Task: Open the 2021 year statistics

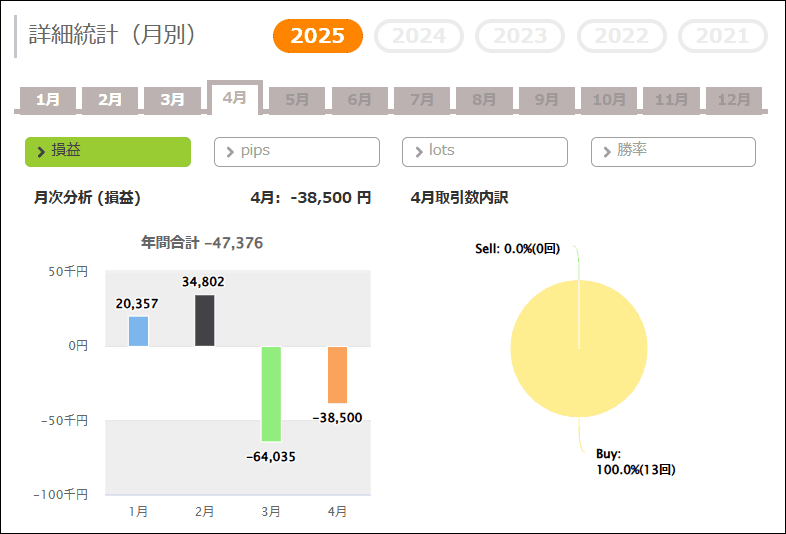Action: pos(723,36)
